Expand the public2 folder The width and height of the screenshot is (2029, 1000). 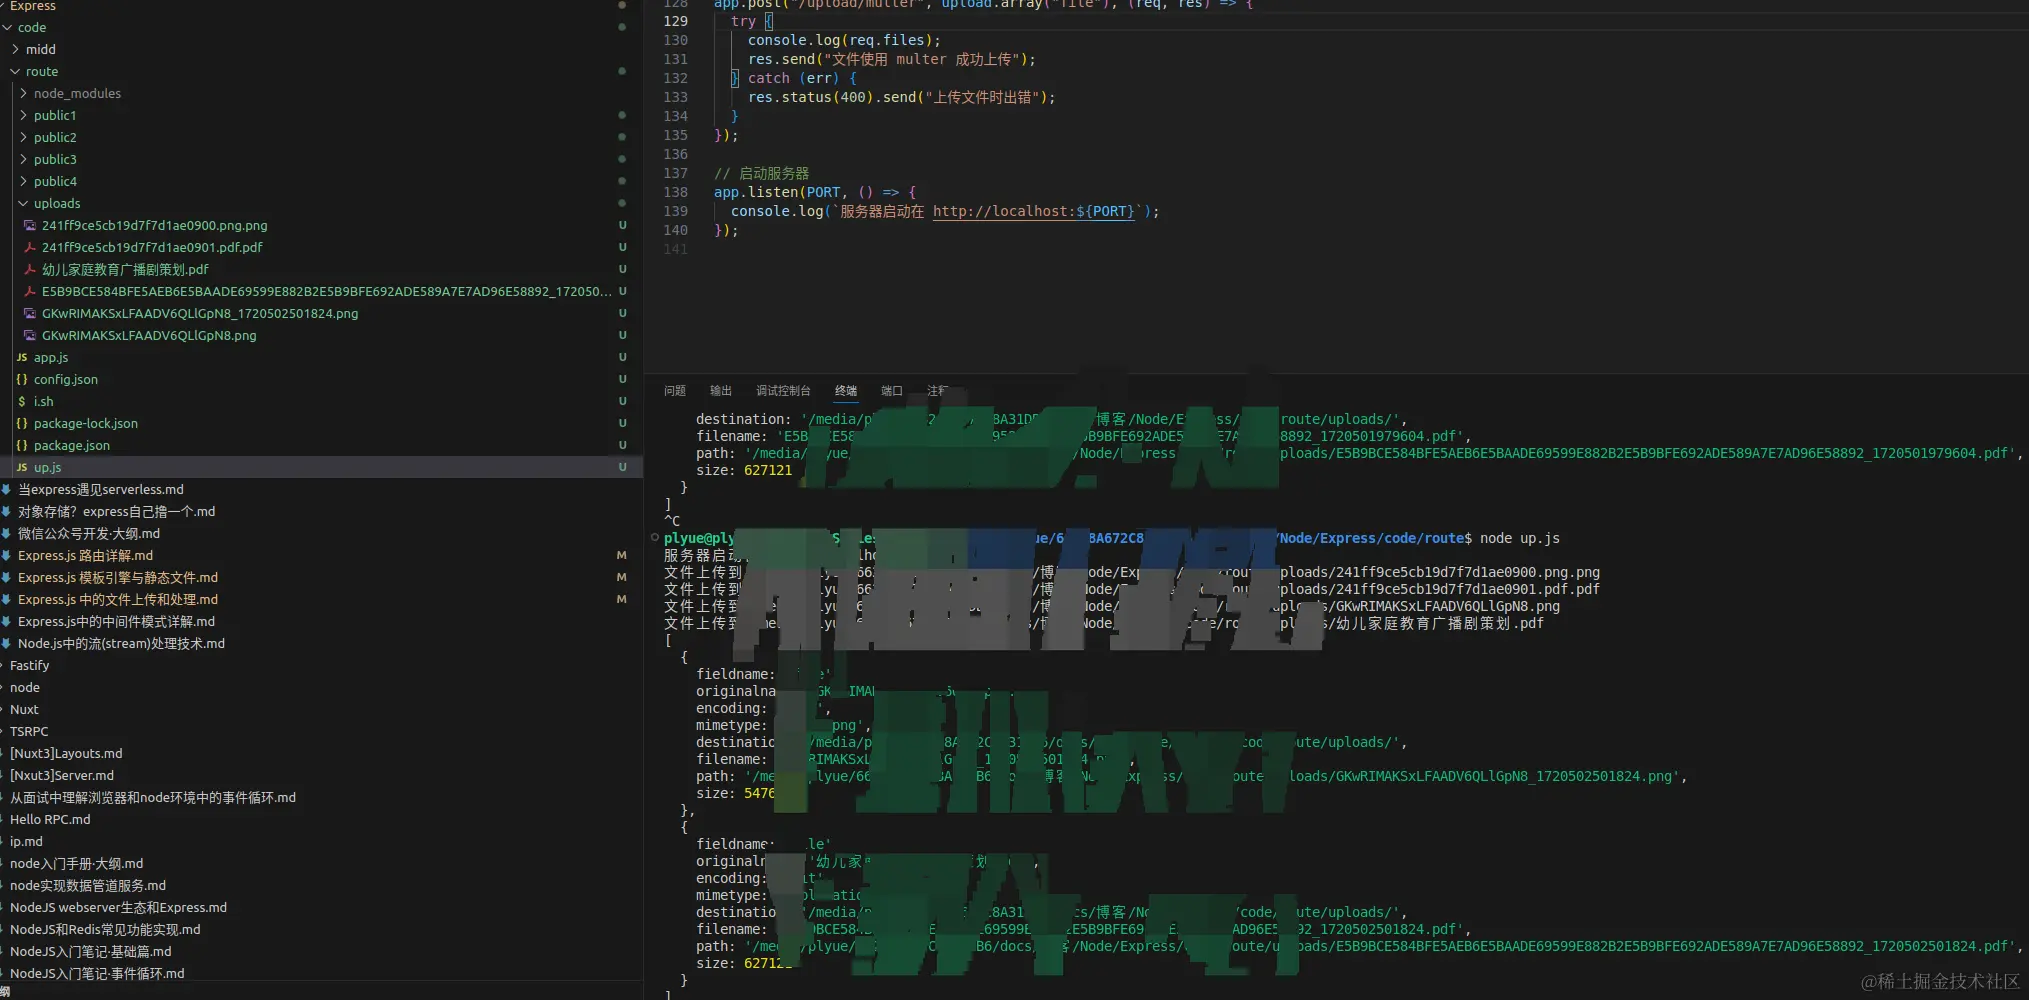(x=23, y=138)
